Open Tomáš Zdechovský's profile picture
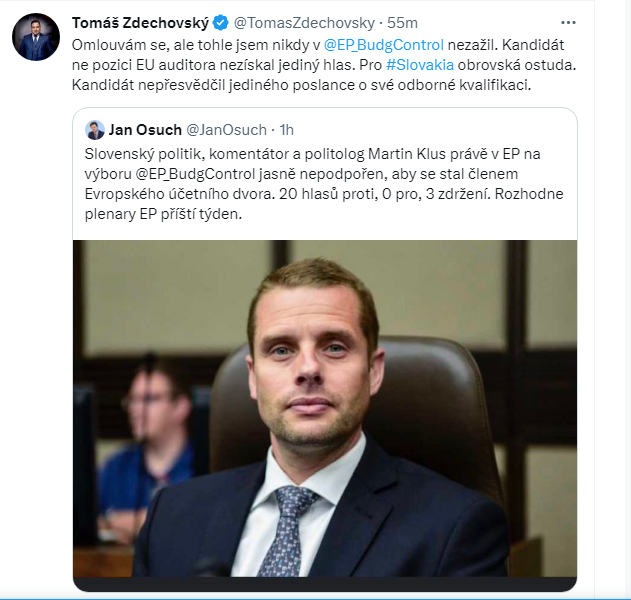This screenshot has width=631, height=600. [35, 37]
